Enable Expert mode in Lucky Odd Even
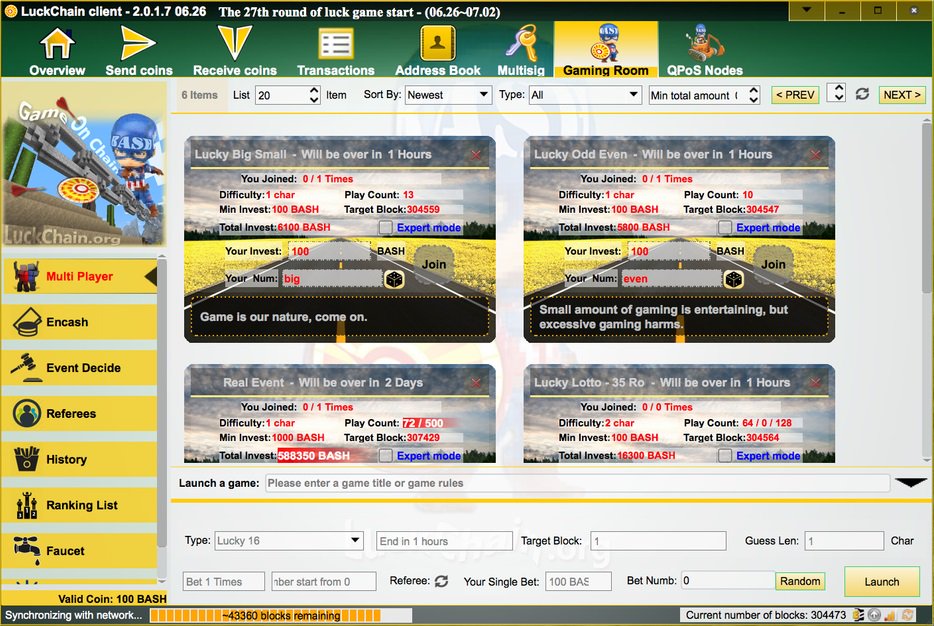 [725, 228]
